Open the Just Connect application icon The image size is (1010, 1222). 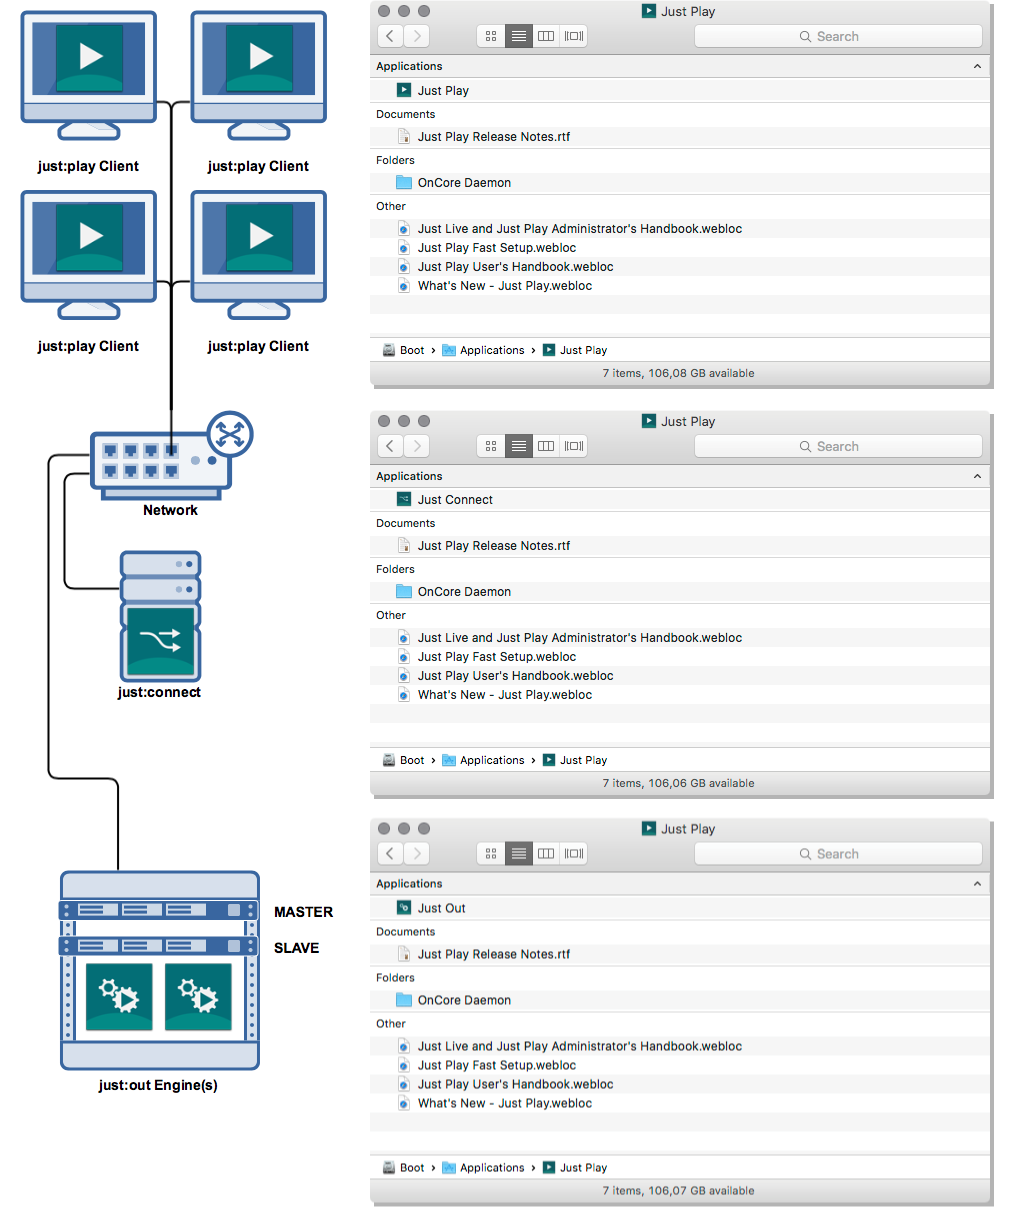click(x=404, y=499)
